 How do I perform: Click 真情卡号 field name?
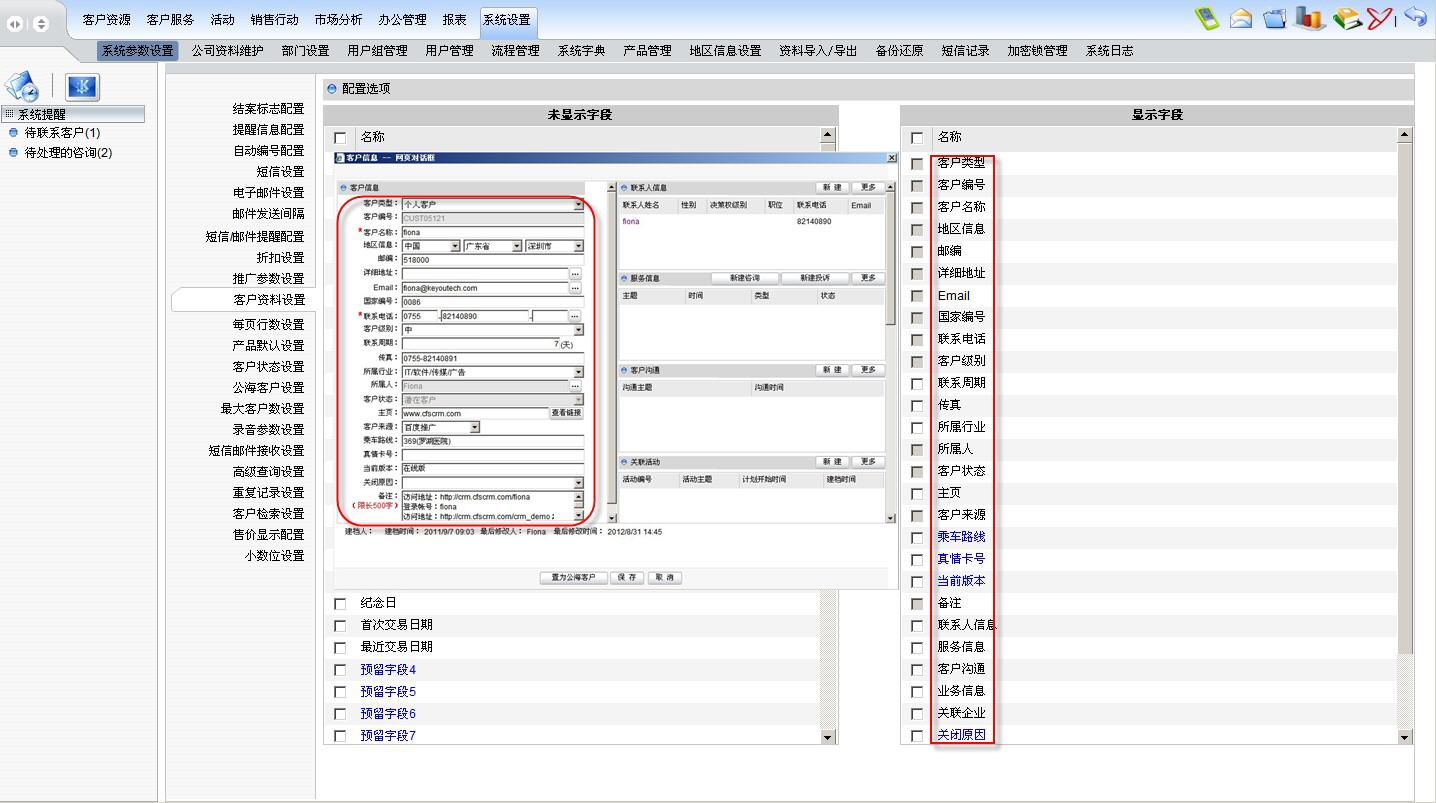click(961, 559)
